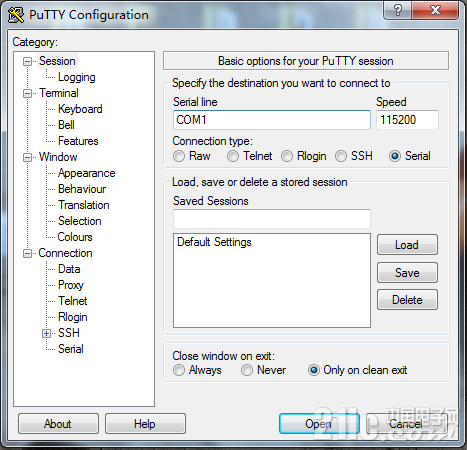Click the Load session button
The height and width of the screenshot is (450, 467).
407,245
